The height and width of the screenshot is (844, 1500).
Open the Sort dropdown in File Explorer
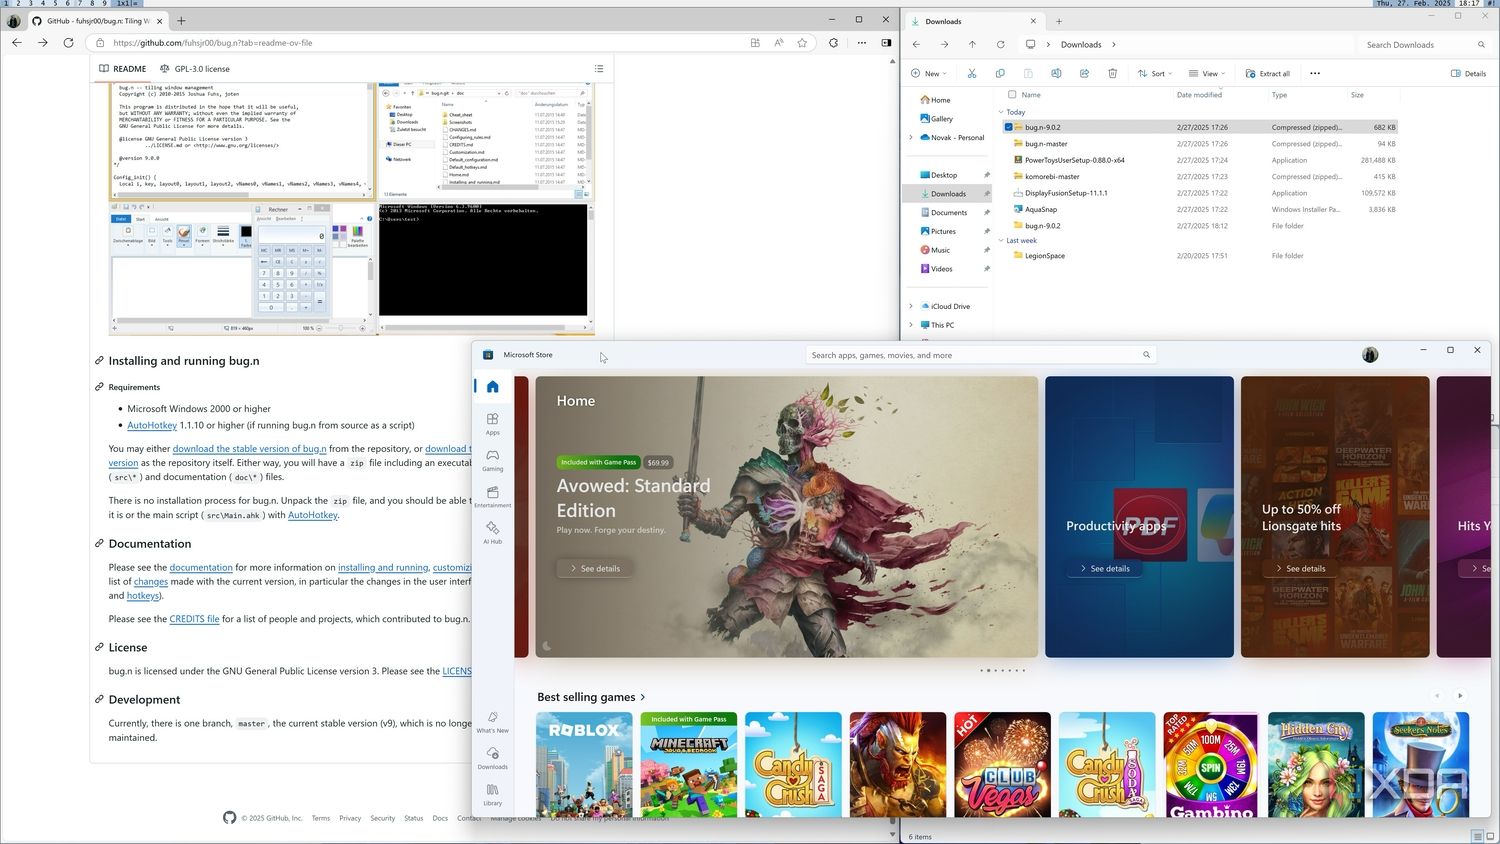(1154, 73)
